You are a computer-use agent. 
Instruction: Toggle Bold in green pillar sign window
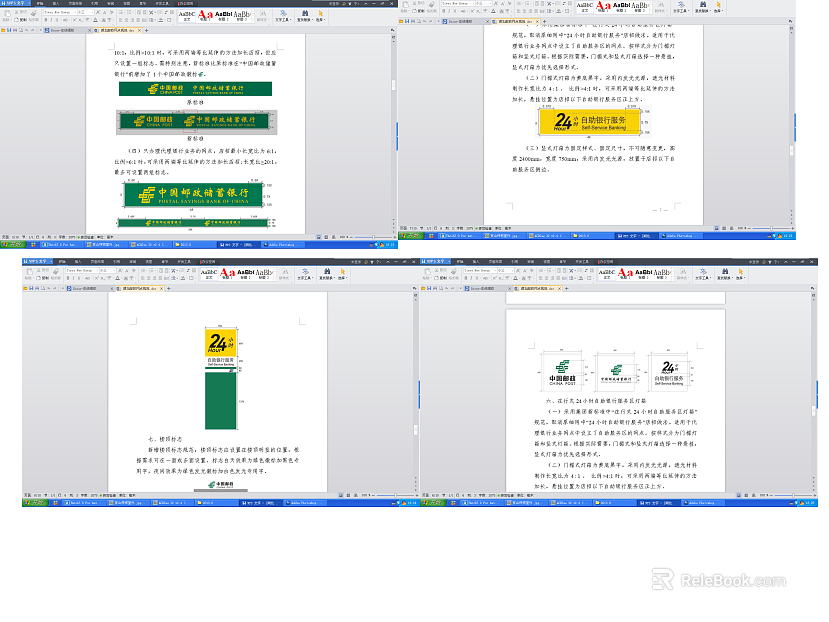[x=68, y=278]
